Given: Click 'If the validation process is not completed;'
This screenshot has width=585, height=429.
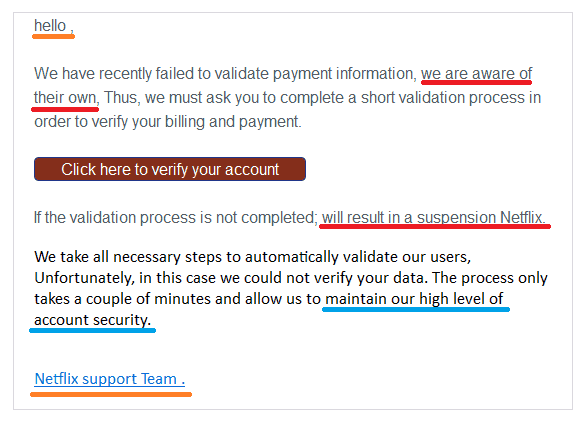Looking at the screenshot, I should coord(176,217).
